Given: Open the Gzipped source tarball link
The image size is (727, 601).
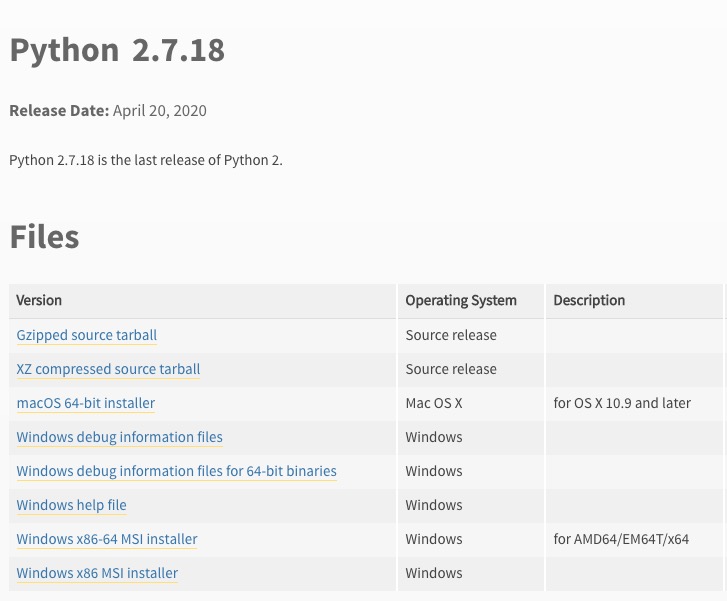Looking at the screenshot, I should 87,335.
